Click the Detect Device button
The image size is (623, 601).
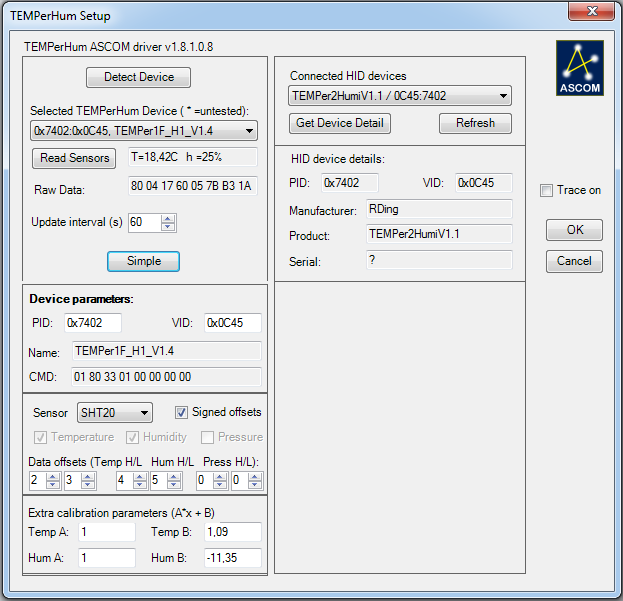pos(138,77)
